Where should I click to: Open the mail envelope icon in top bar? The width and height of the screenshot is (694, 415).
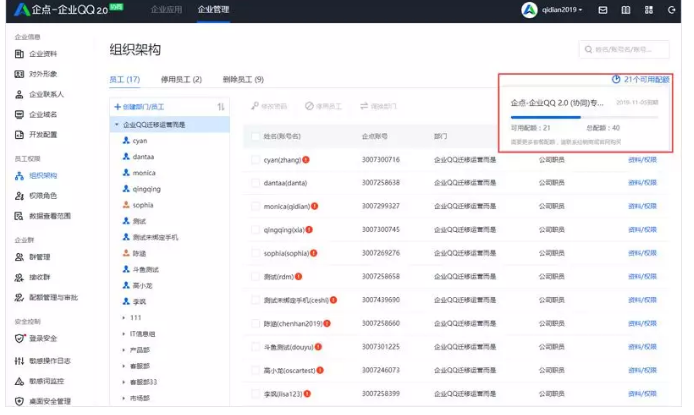click(x=603, y=10)
